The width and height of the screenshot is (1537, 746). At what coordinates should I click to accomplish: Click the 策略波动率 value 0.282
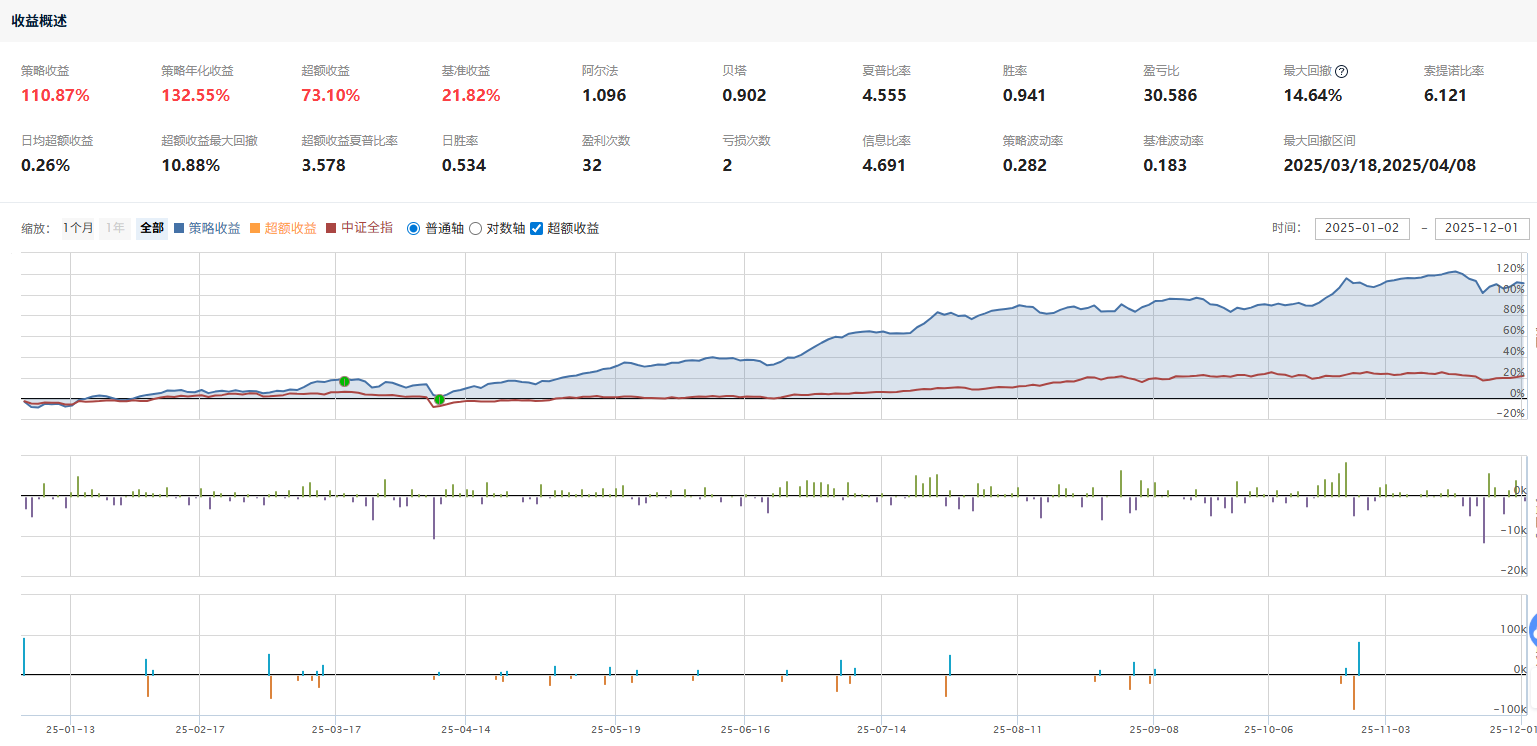coord(1025,166)
